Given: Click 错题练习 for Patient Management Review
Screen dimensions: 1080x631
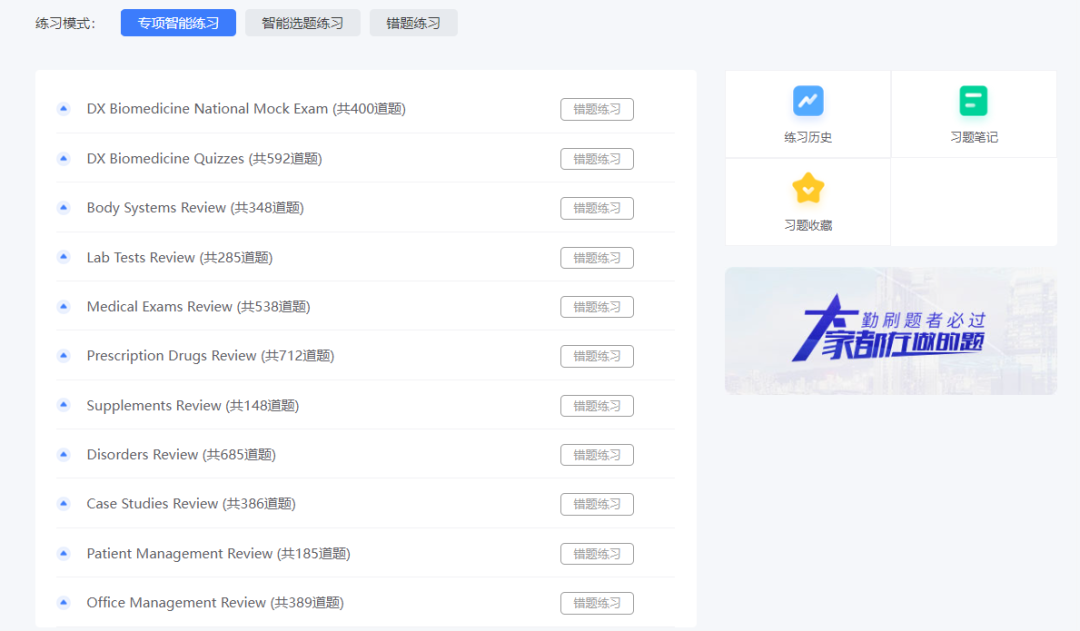Looking at the screenshot, I should (x=597, y=554).
